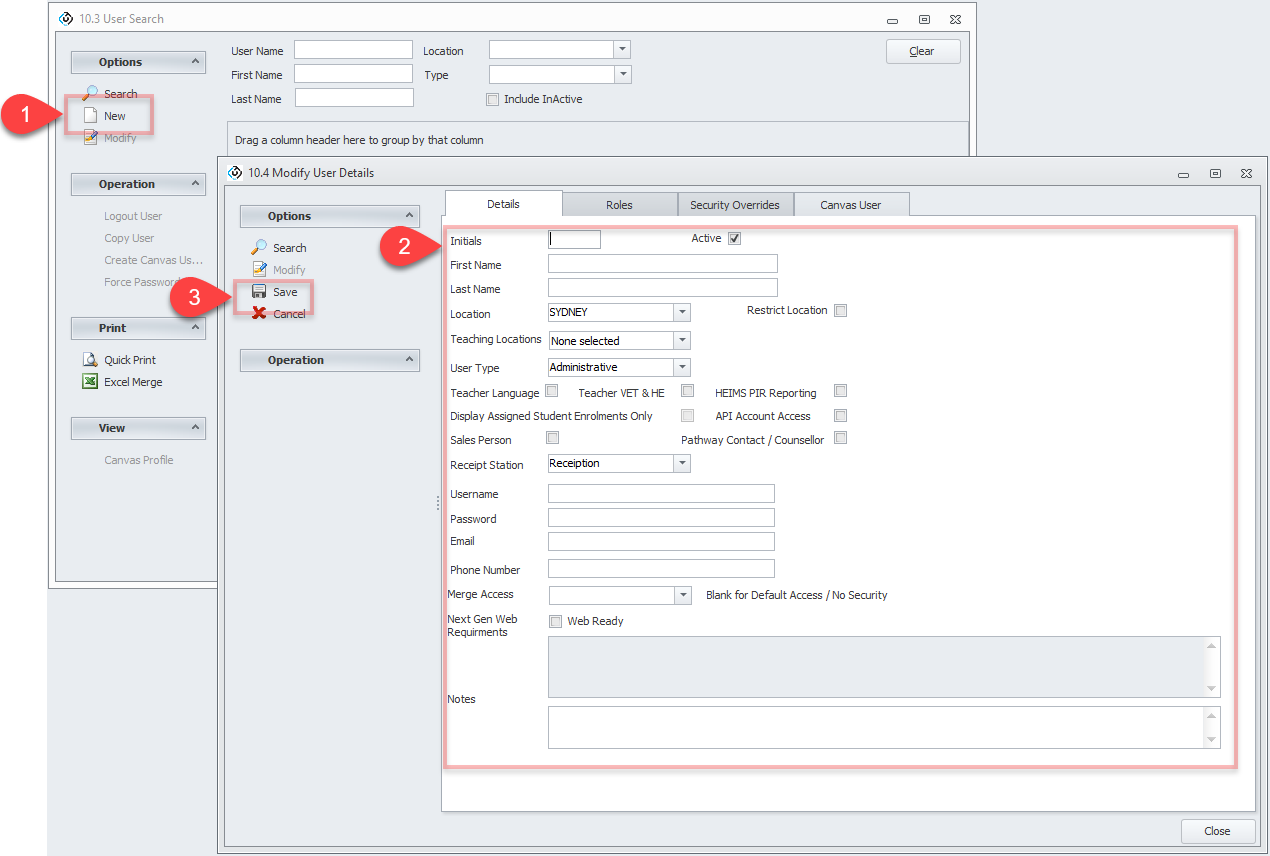This screenshot has width=1270, height=856.
Task: Click the Save disk icon in Options
Action: pyautogui.click(x=259, y=292)
